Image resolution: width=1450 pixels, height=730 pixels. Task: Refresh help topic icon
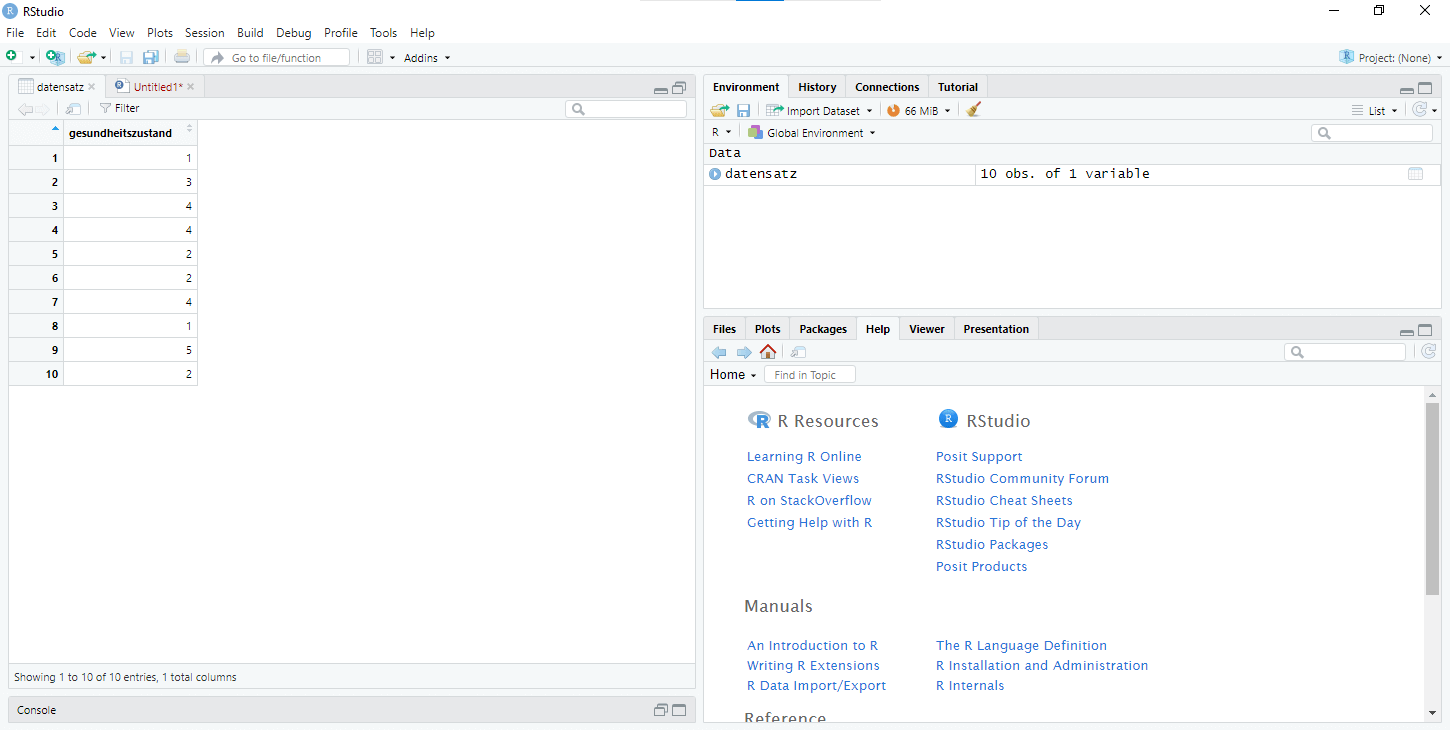click(1429, 351)
